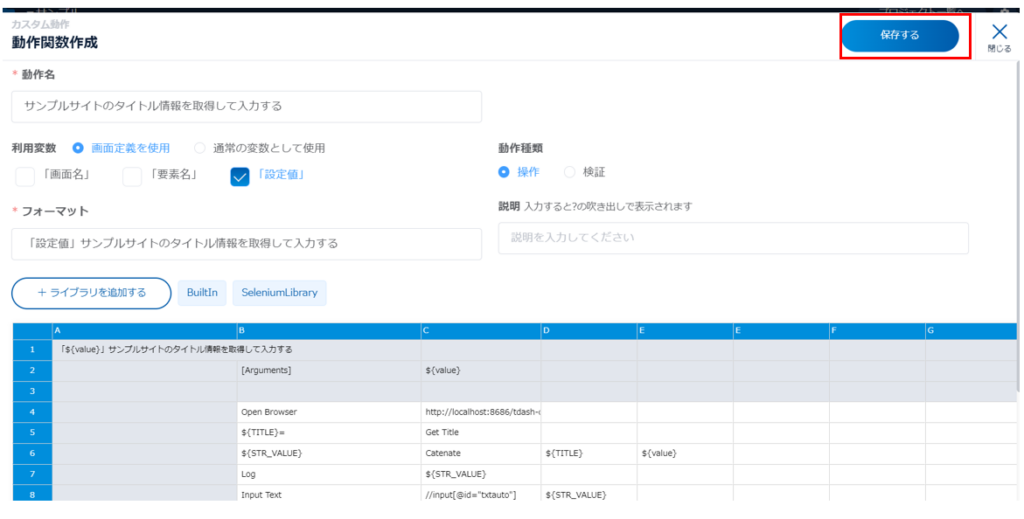
Task: Click the [Arguments] cell
Action: click(328, 370)
